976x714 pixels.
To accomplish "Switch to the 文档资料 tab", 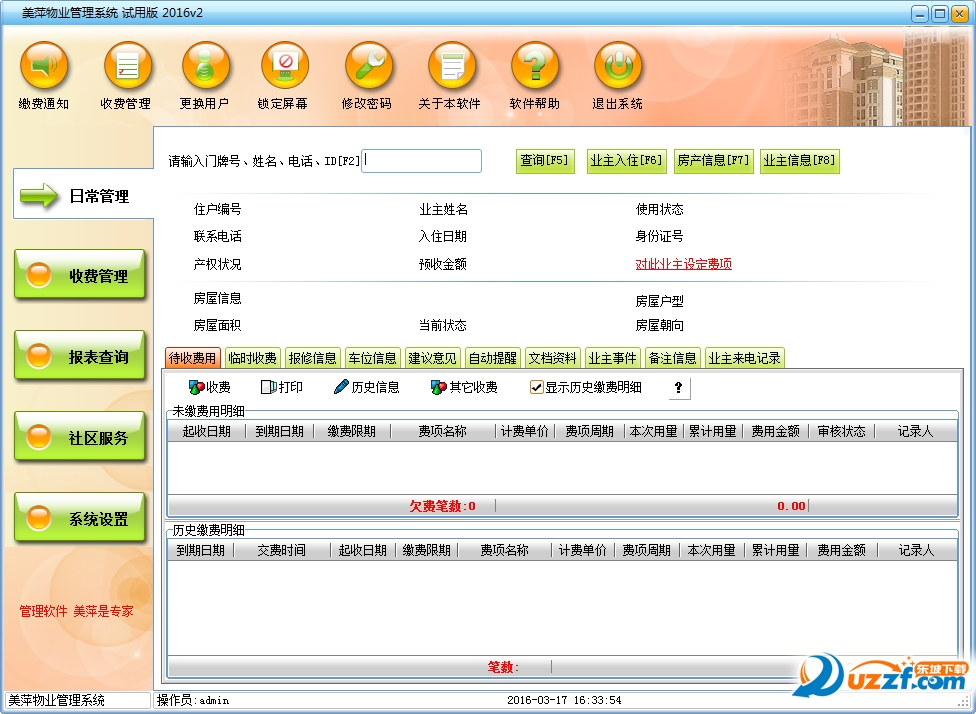I will click(553, 358).
